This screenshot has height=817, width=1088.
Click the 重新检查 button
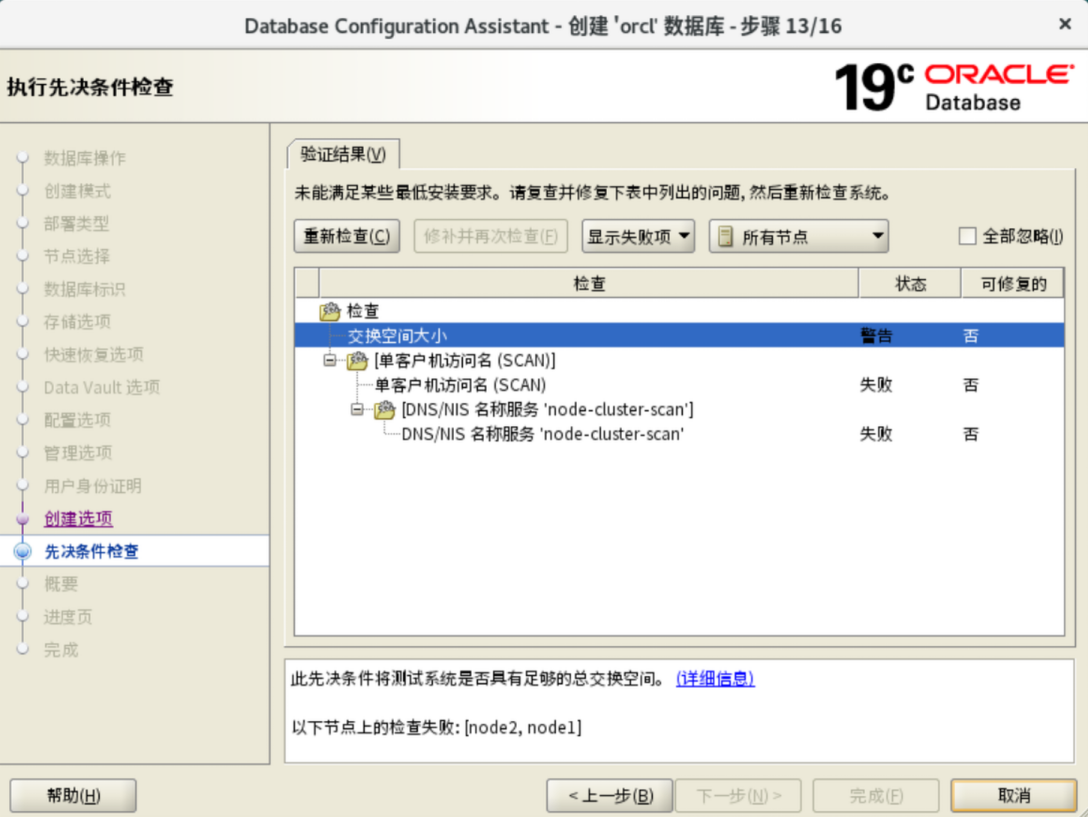(347, 237)
